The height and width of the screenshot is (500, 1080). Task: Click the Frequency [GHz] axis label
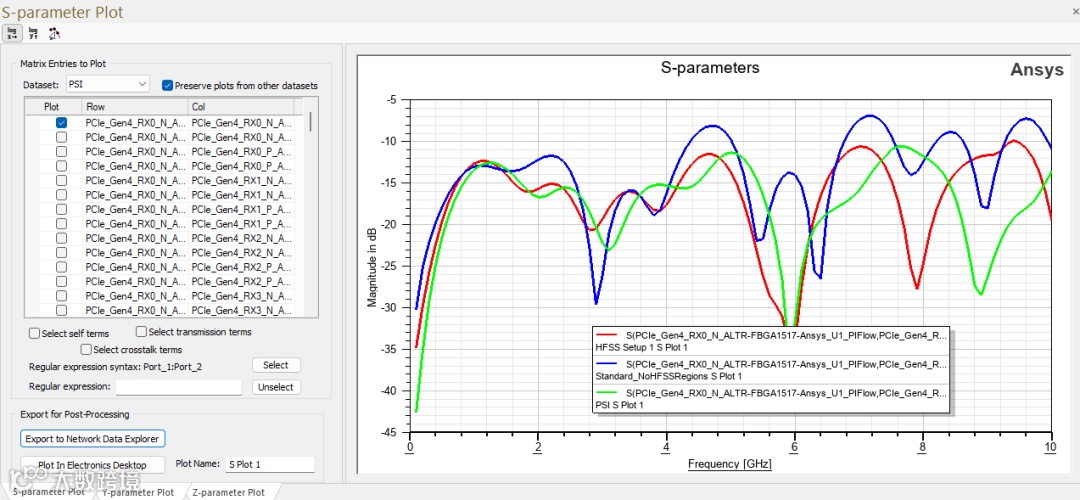(730, 464)
